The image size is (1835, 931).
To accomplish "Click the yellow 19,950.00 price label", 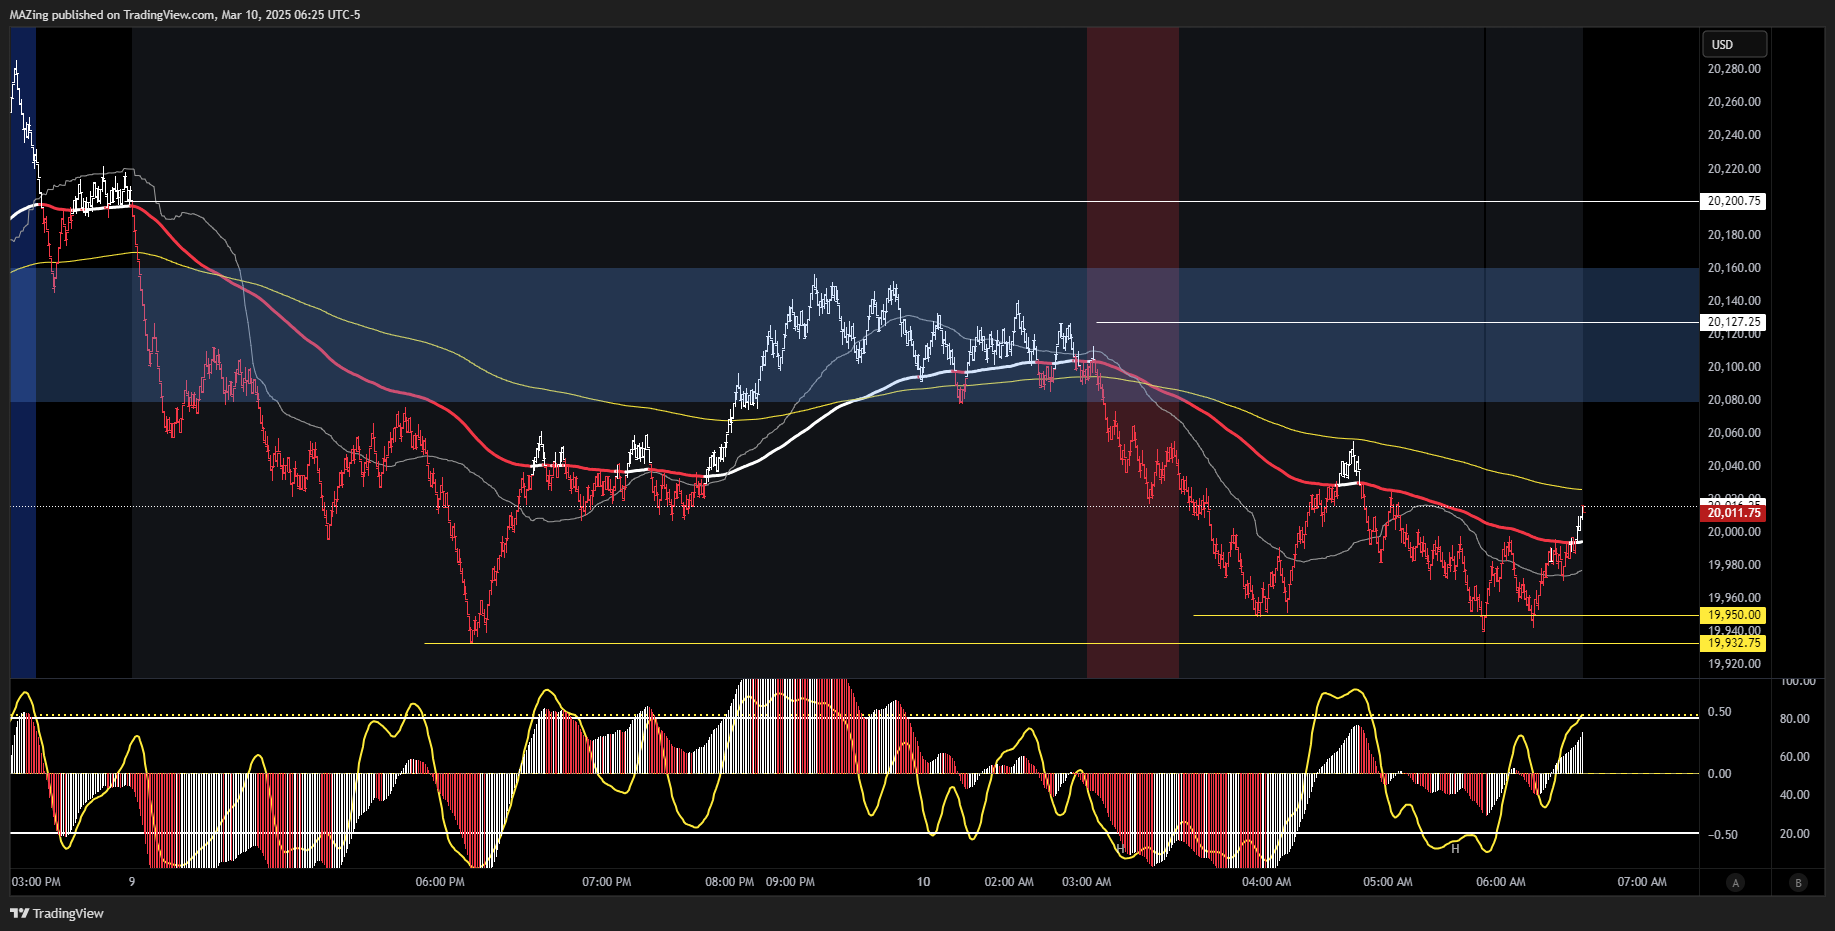I will click(x=1733, y=615).
